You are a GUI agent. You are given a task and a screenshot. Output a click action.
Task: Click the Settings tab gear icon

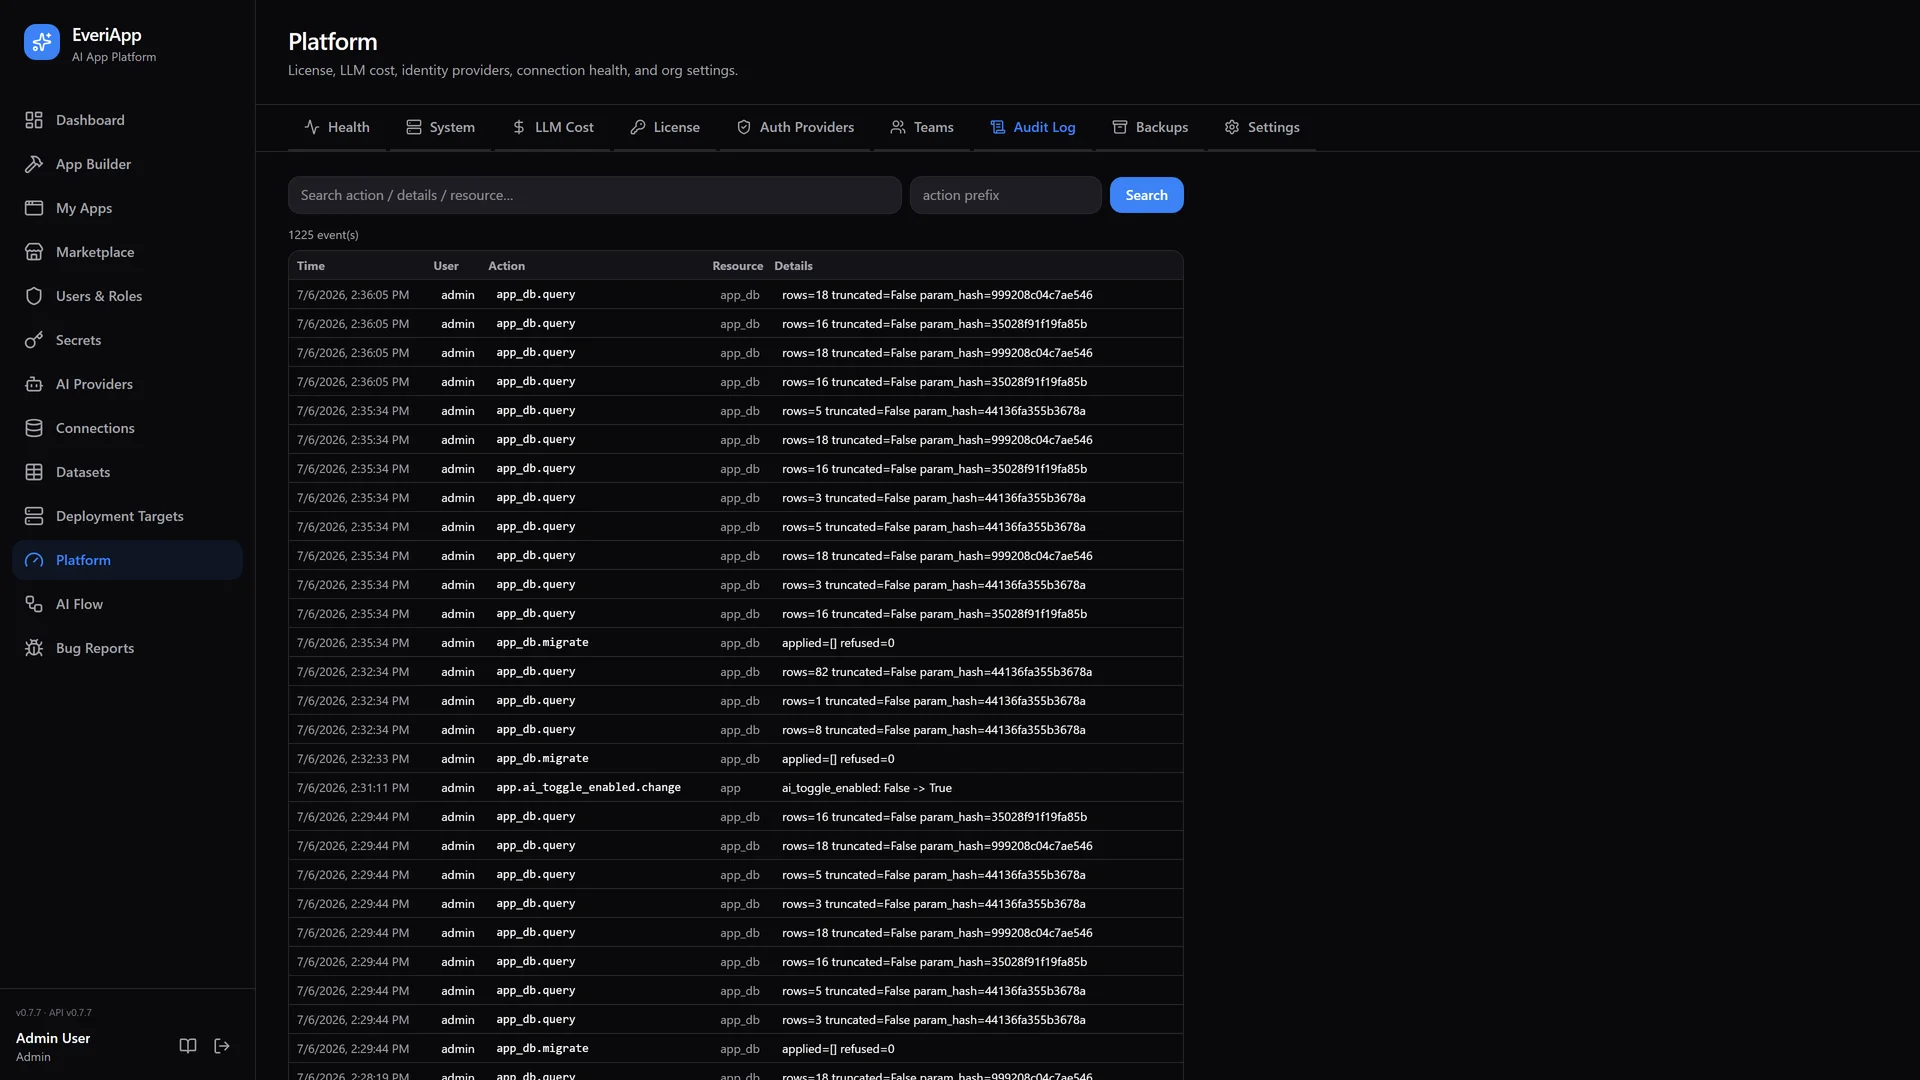tap(1232, 127)
